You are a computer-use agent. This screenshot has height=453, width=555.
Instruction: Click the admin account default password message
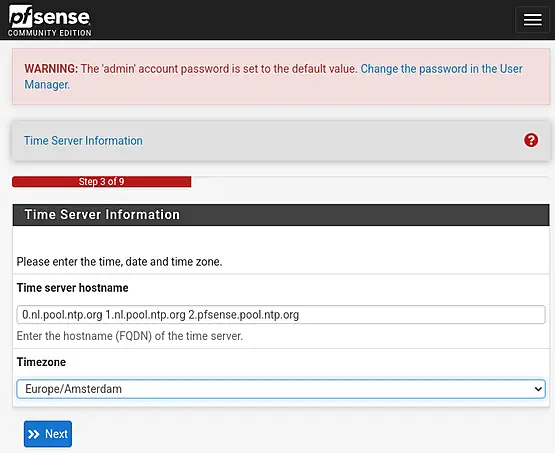coord(218,69)
